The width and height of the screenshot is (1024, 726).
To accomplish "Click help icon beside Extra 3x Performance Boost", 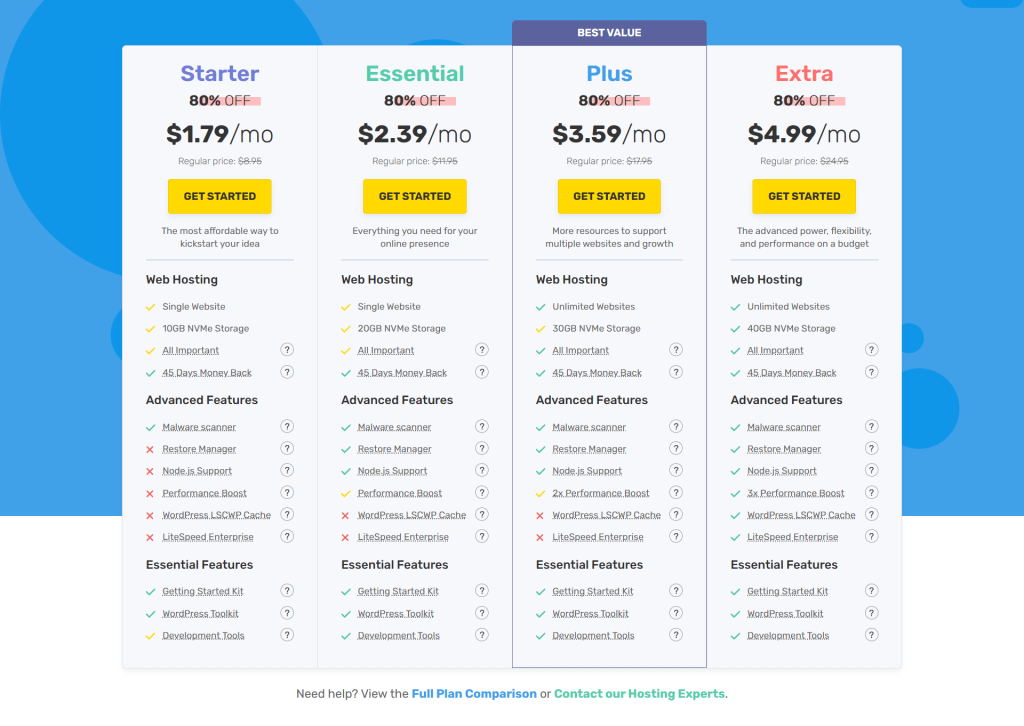I will pos(871,493).
